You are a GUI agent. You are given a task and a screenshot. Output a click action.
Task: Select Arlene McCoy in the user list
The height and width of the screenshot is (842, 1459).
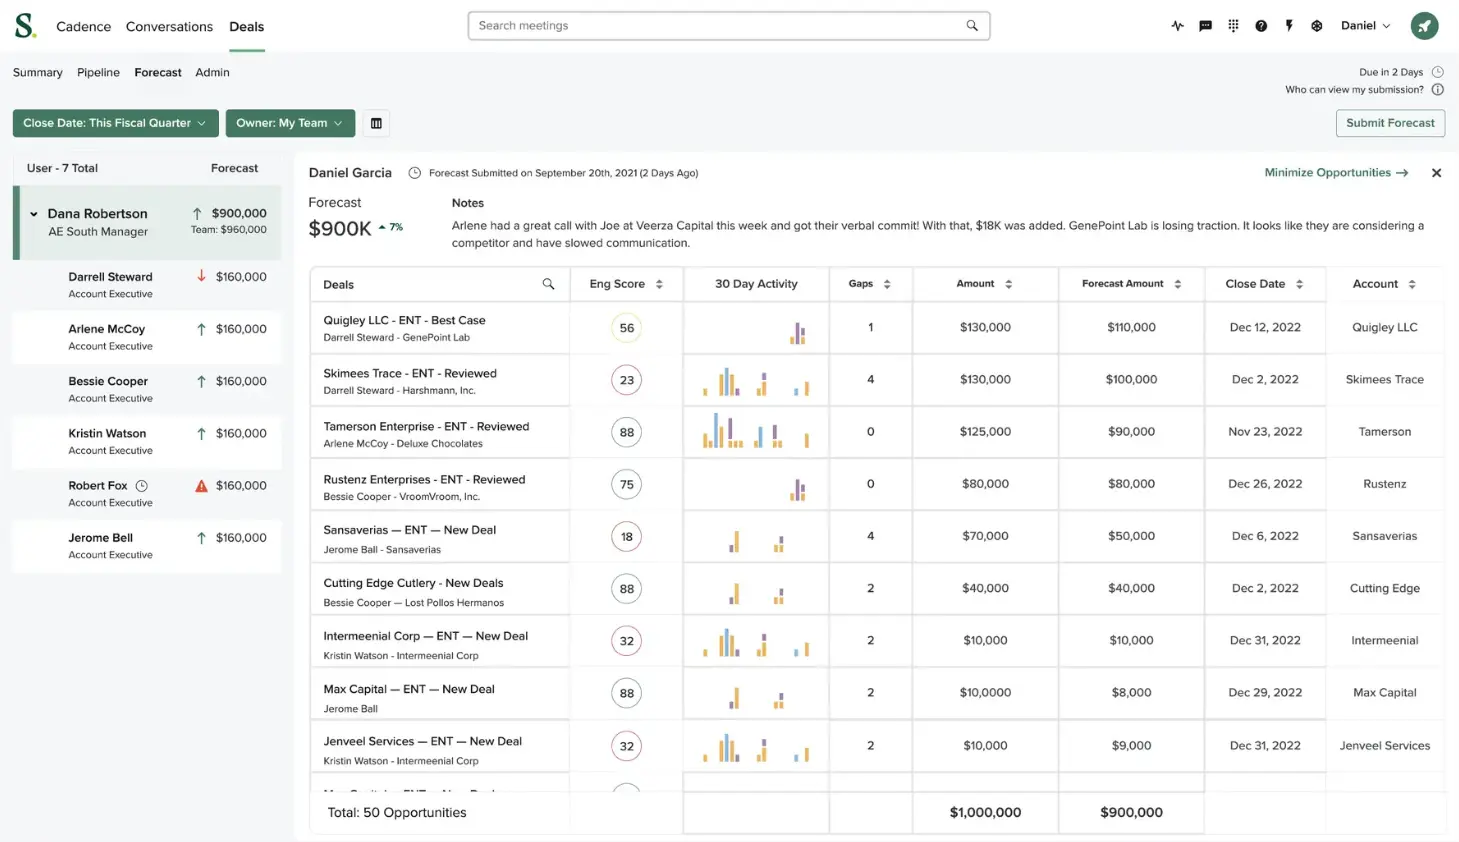pos(147,336)
